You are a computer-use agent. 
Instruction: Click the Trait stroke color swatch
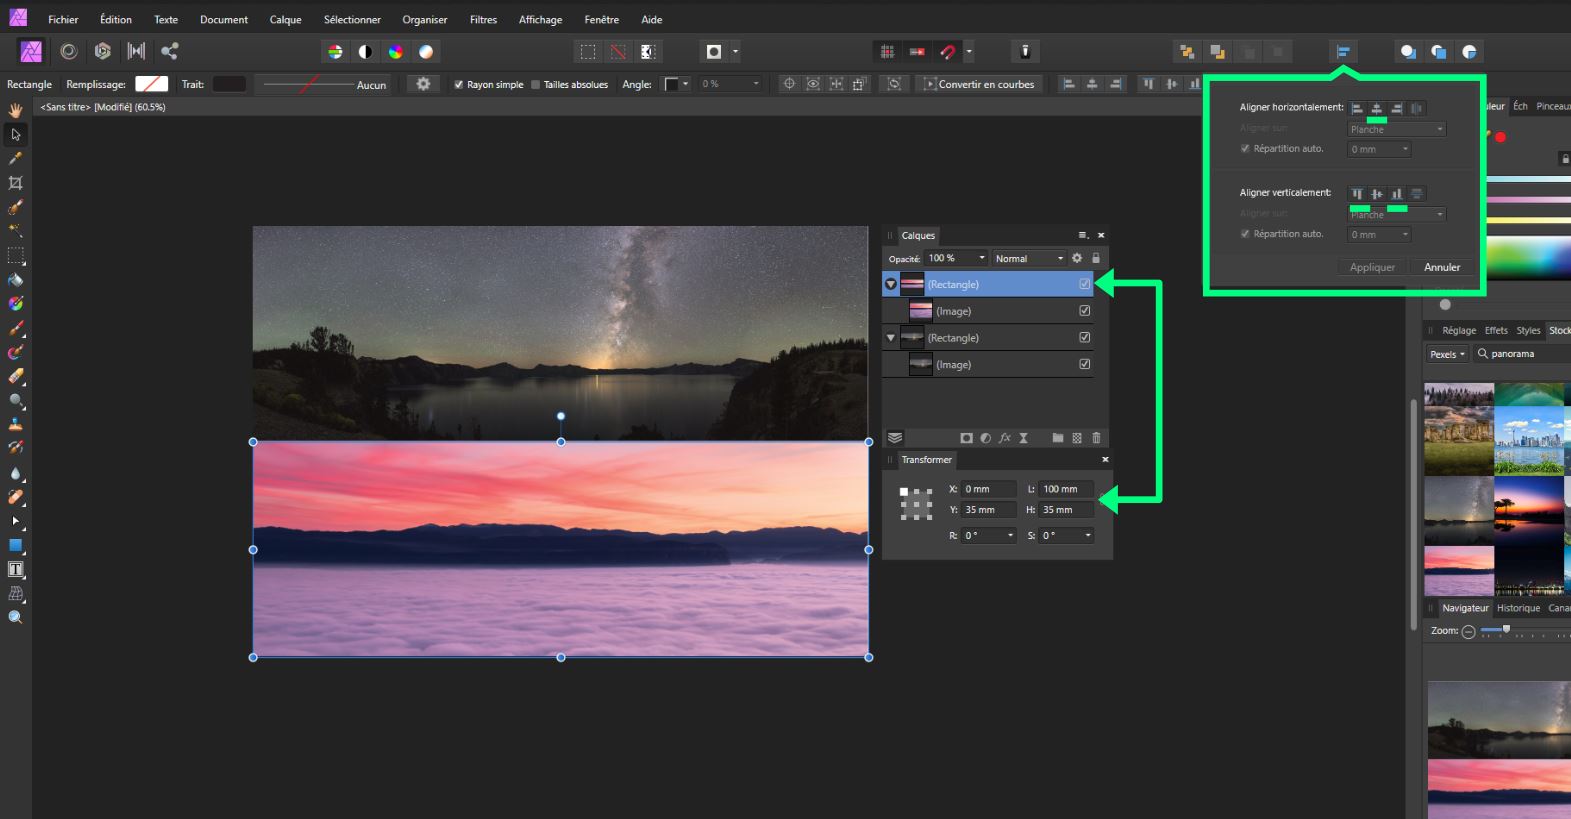click(229, 84)
